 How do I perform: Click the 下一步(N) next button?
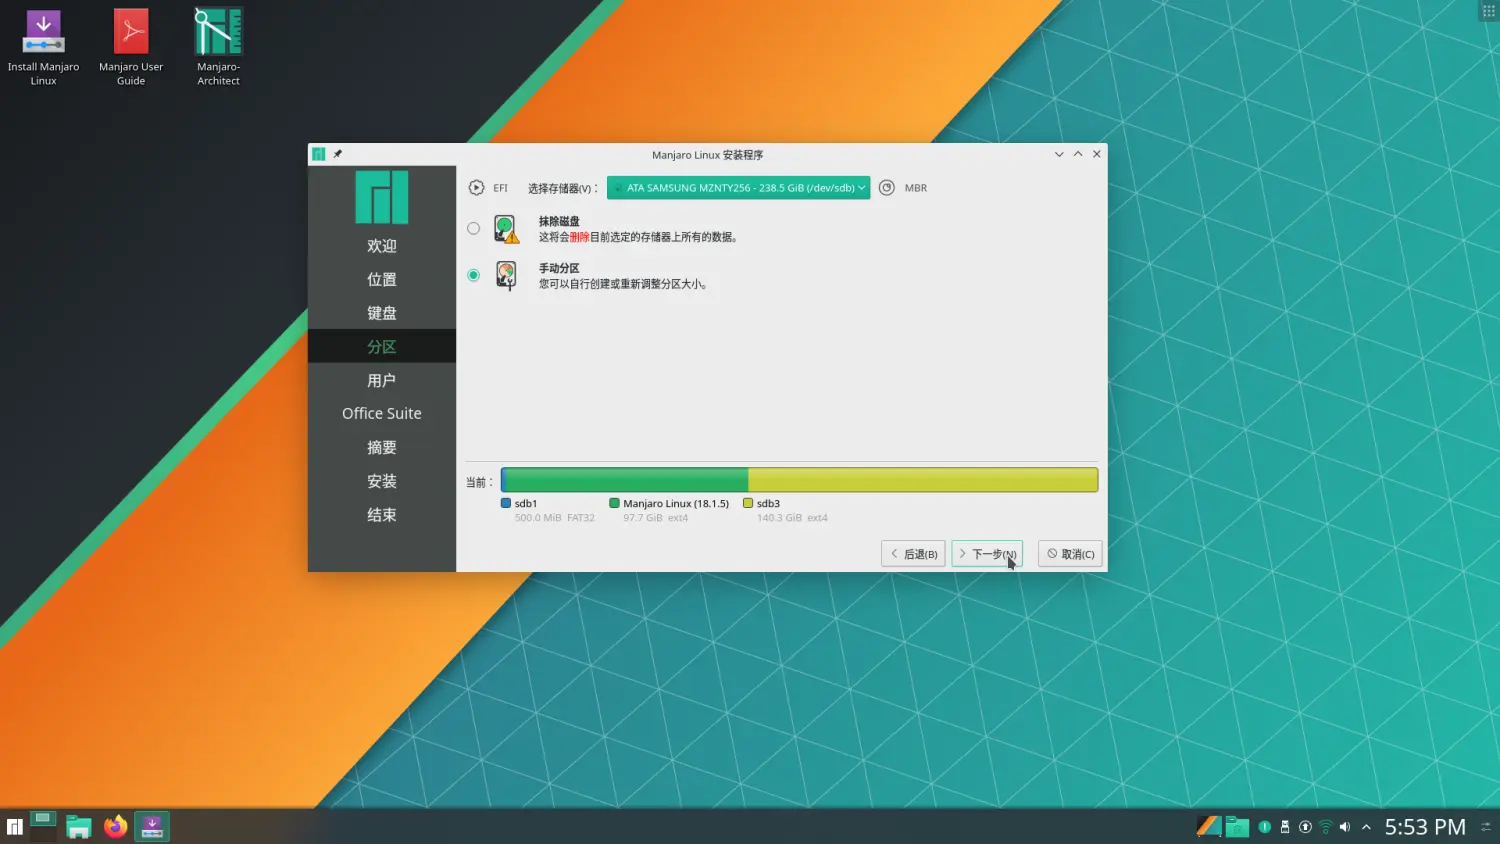pos(987,554)
